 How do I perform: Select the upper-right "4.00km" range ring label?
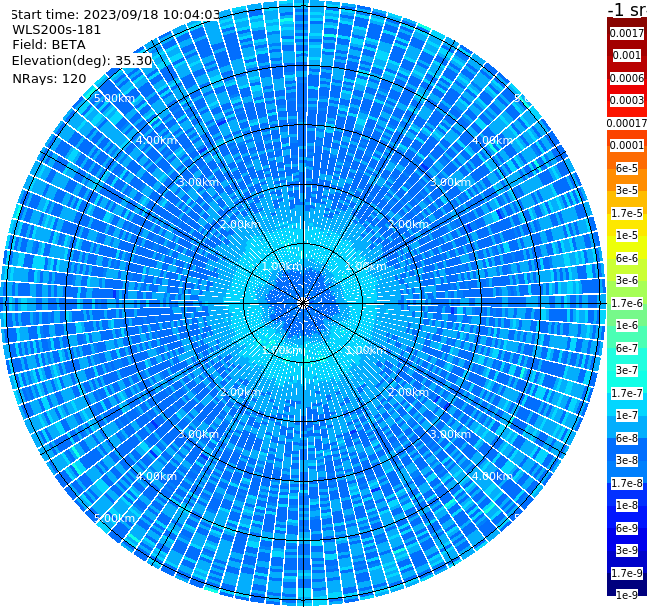coord(492,140)
